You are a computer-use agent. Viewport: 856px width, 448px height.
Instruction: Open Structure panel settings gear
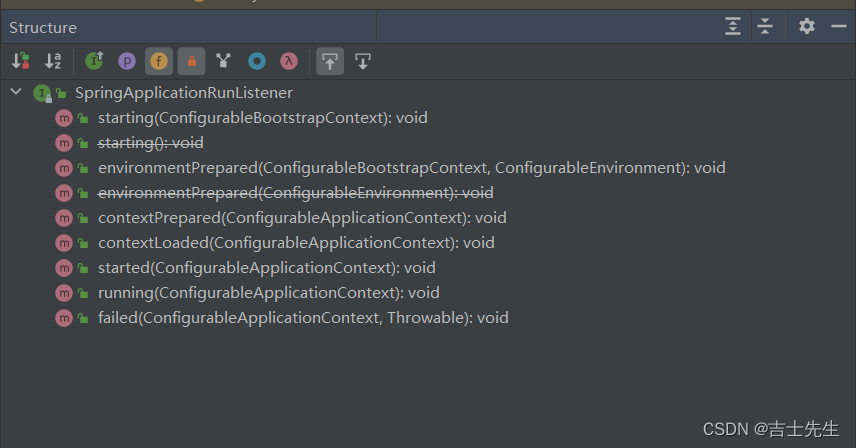(x=807, y=26)
